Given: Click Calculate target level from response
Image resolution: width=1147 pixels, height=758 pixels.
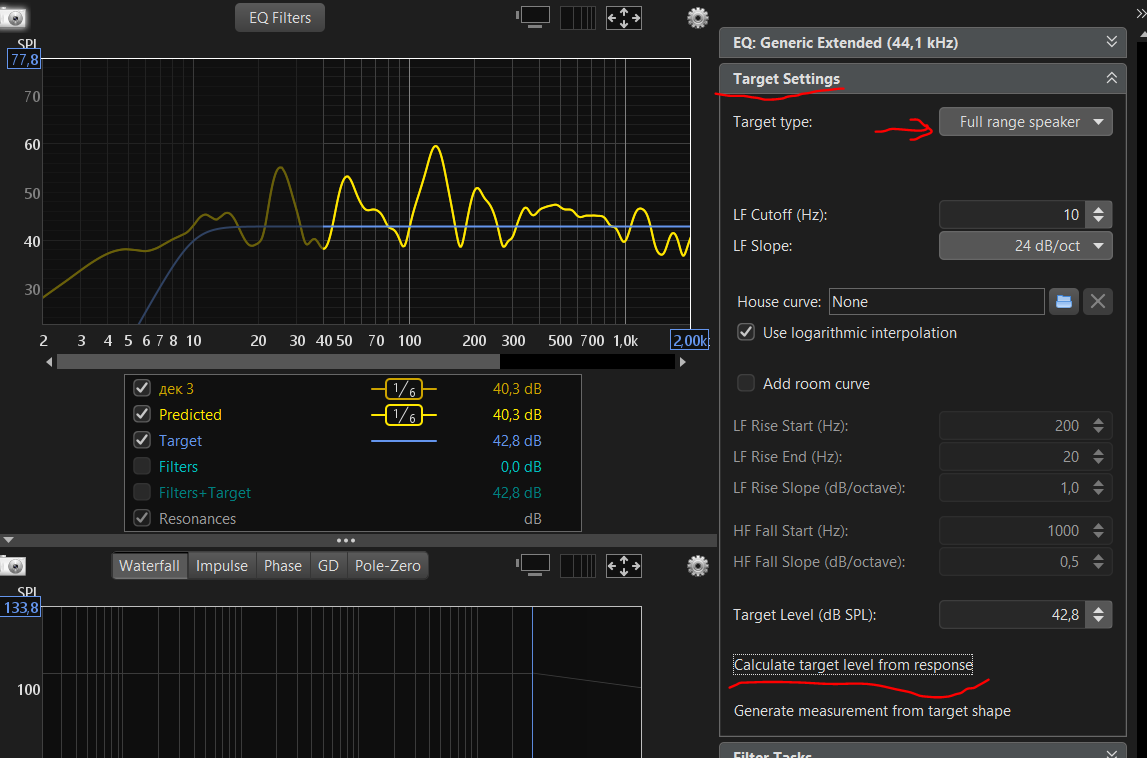Looking at the screenshot, I should click(x=853, y=665).
